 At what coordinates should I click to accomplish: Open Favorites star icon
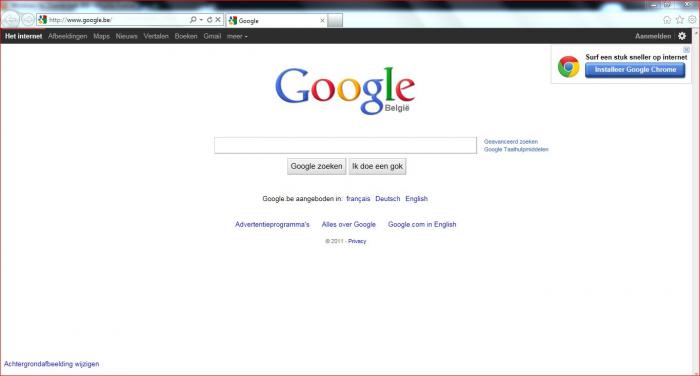(680, 20)
